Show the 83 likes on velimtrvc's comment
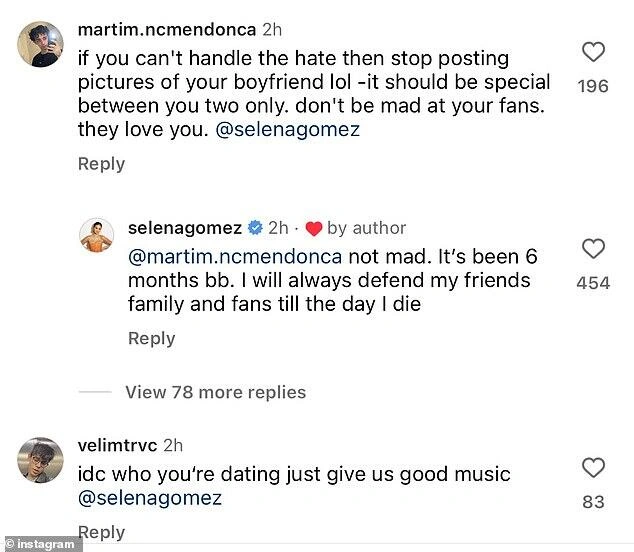The width and height of the screenshot is (634, 552). [x=593, y=502]
